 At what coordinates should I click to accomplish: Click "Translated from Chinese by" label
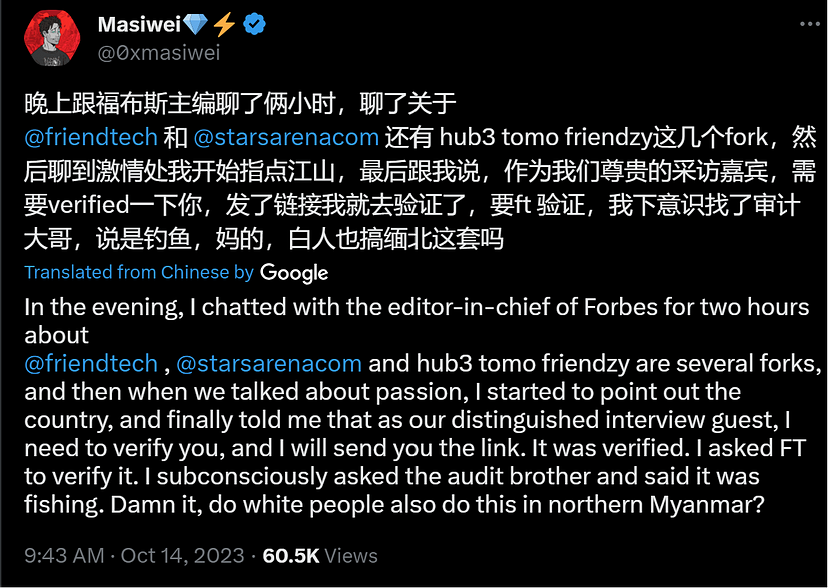139,272
